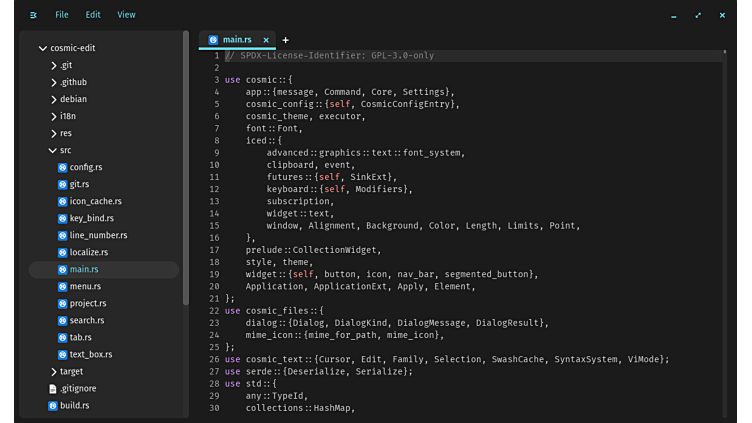This screenshot has width=752, height=423.
Task: Expand the target folder
Action: click(x=53, y=372)
